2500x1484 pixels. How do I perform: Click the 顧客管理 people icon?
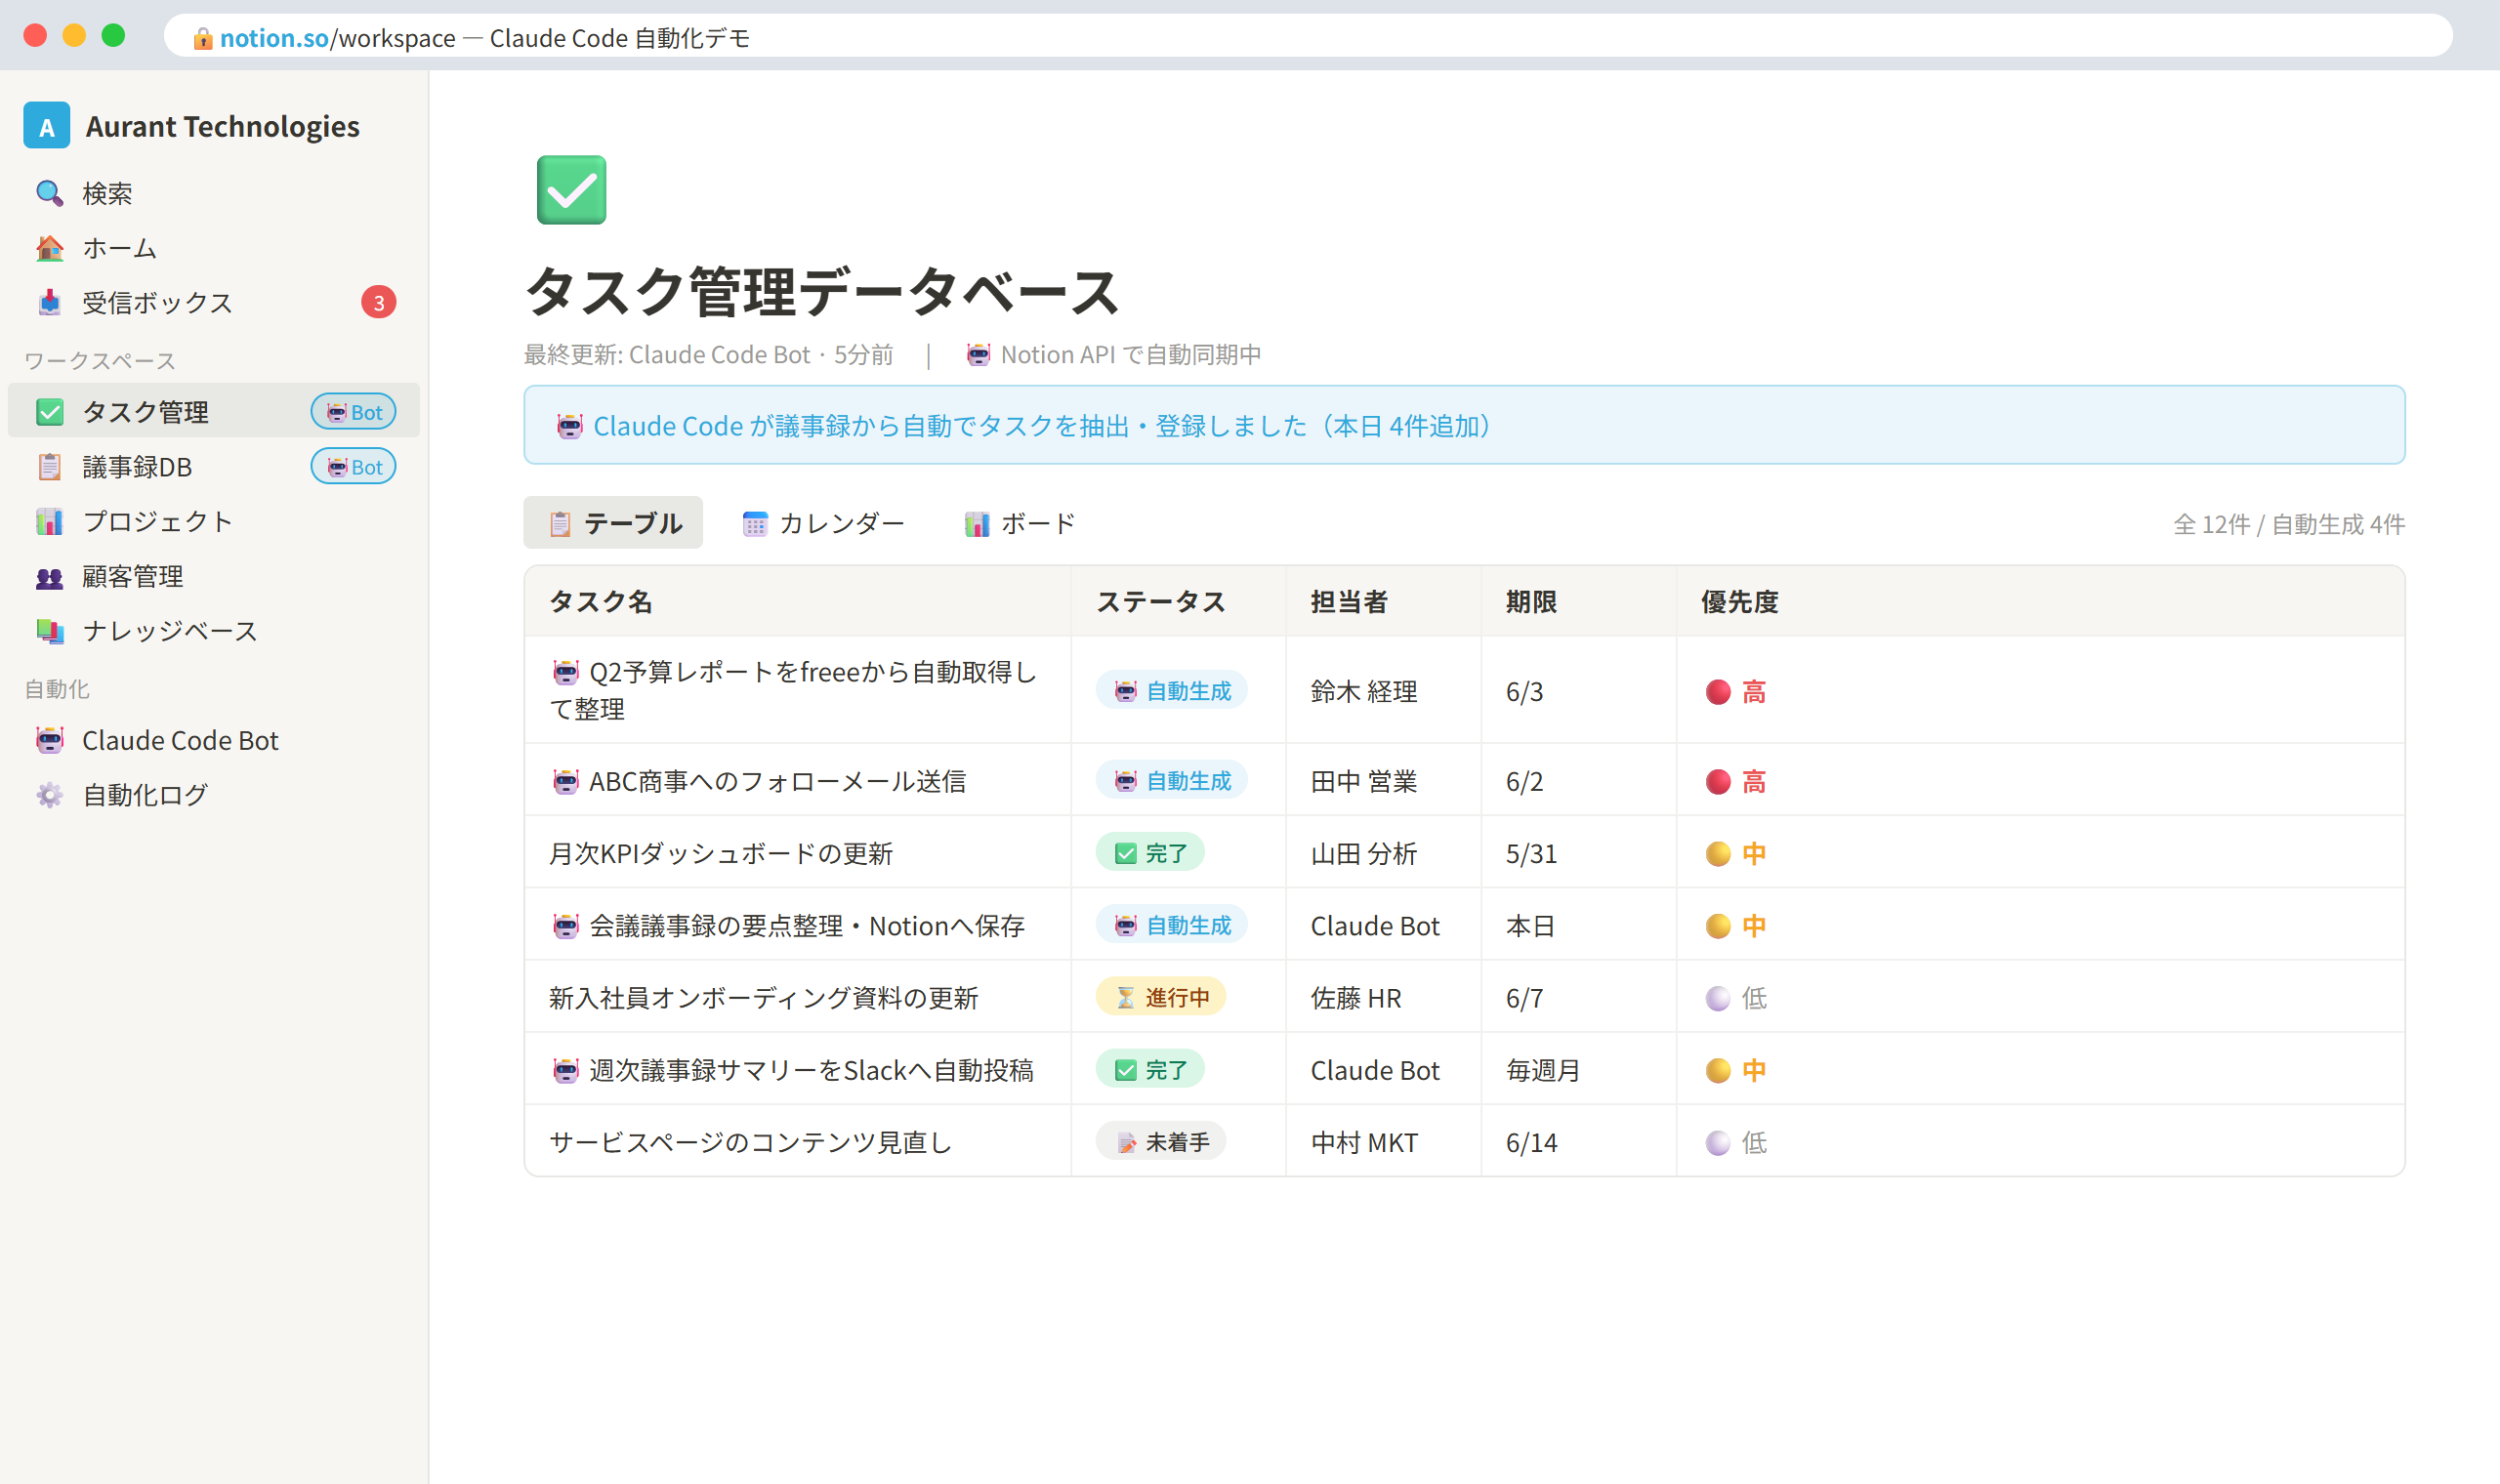(49, 577)
